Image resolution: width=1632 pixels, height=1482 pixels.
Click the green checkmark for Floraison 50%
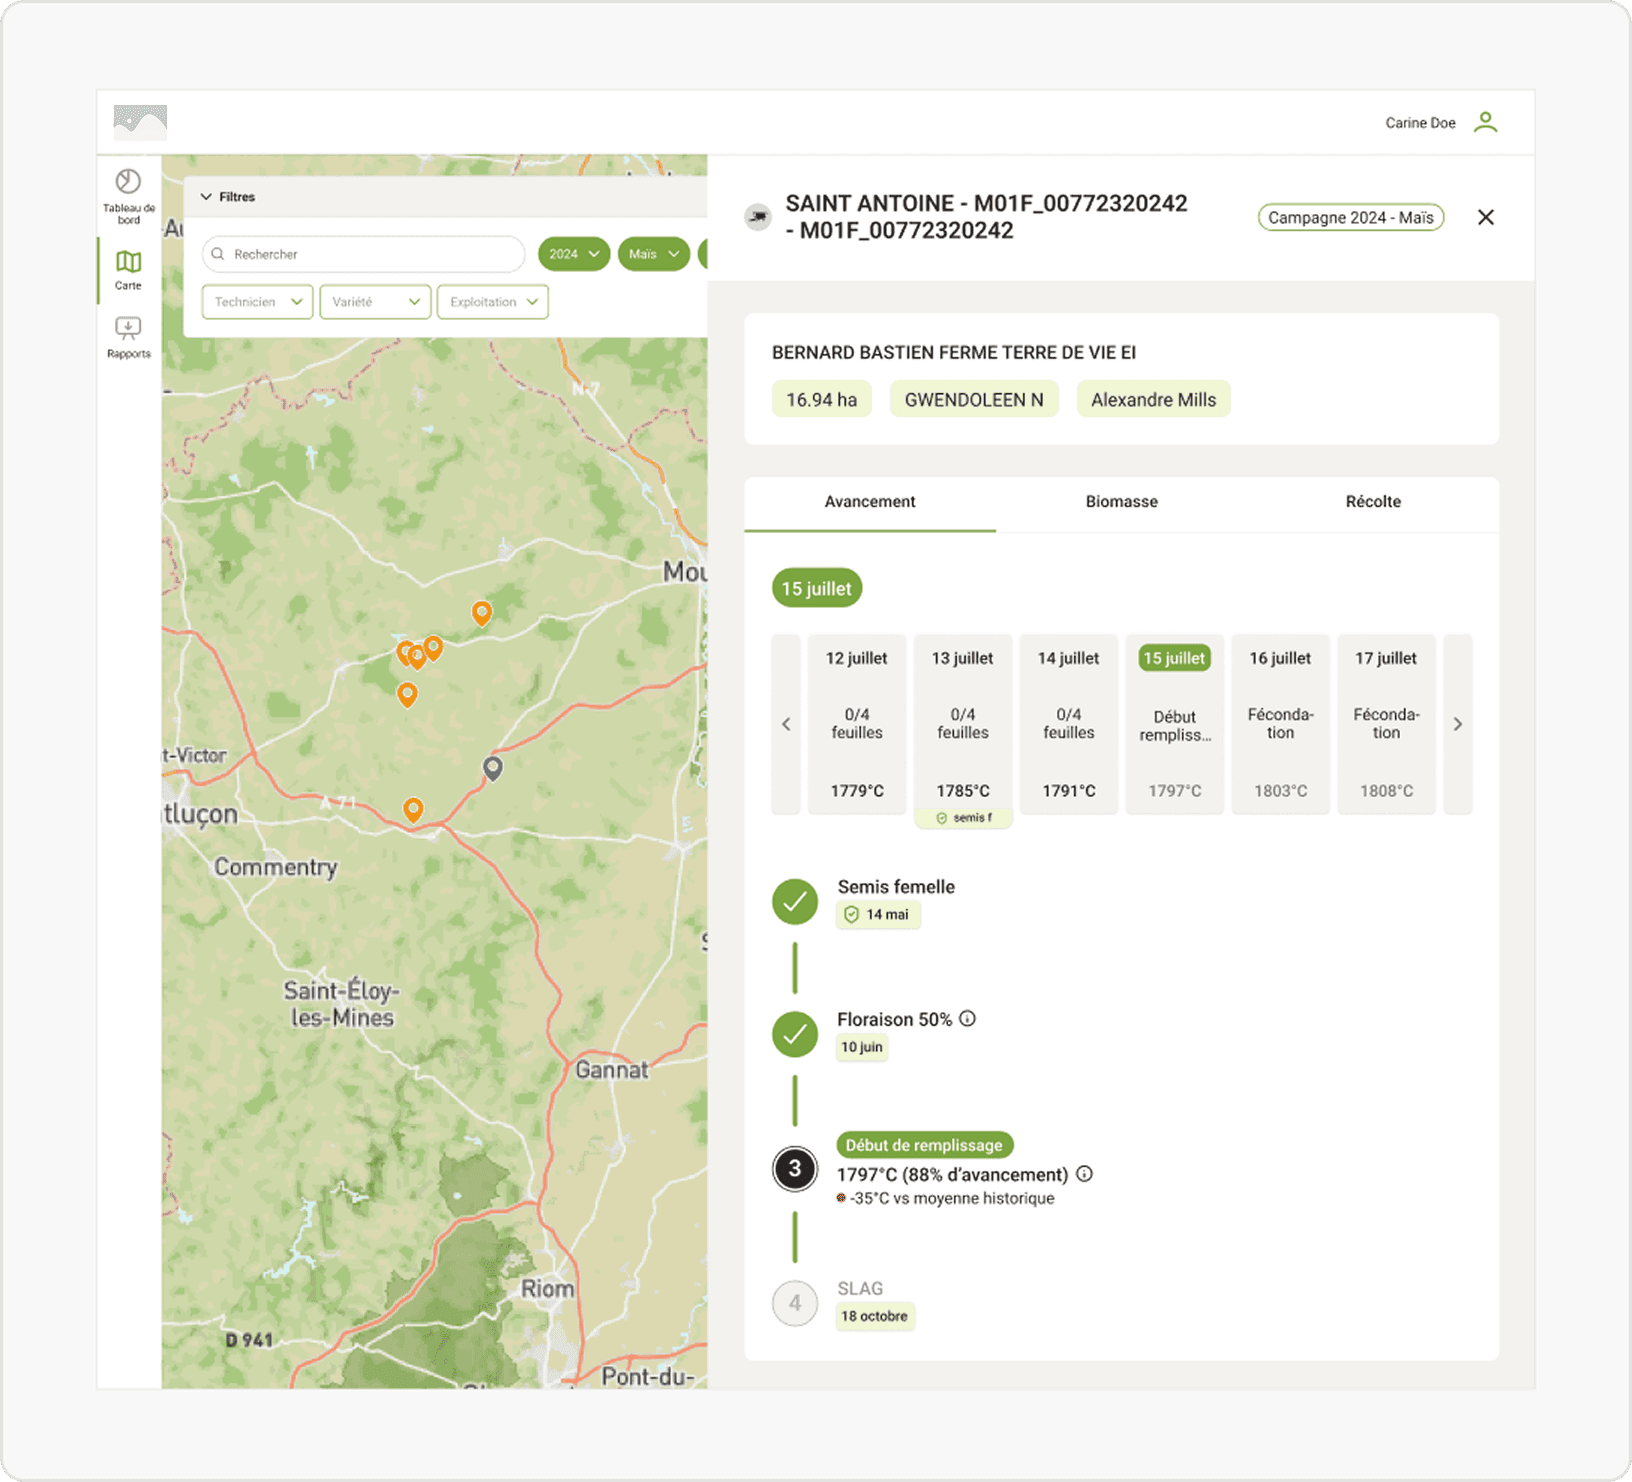pyautogui.click(x=795, y=1035)
